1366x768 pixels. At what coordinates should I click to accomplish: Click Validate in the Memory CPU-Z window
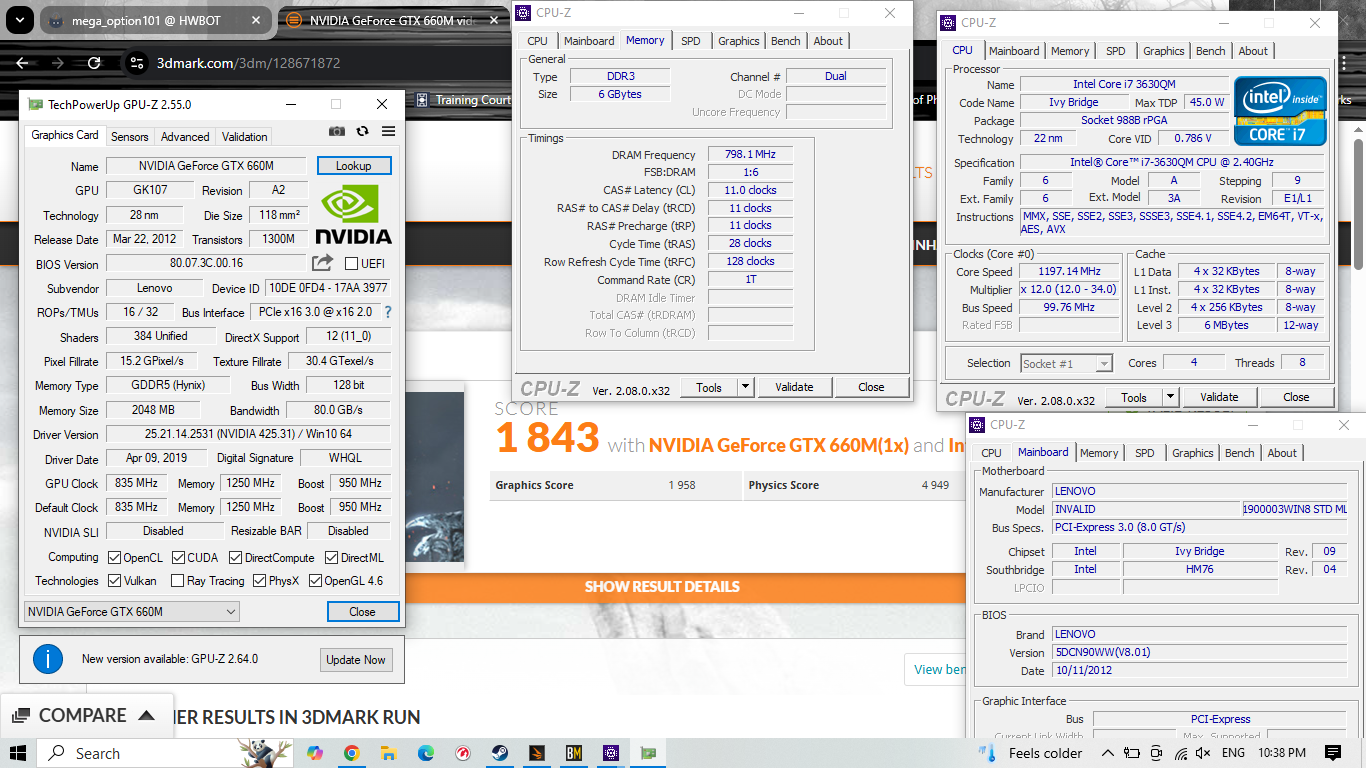click(x=794, y=387)
